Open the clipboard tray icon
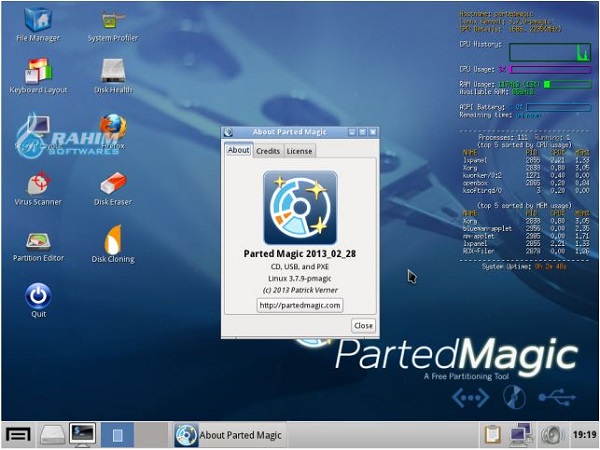Image resolution: width=600 pixels, height=450 pixels. point(492,435)
